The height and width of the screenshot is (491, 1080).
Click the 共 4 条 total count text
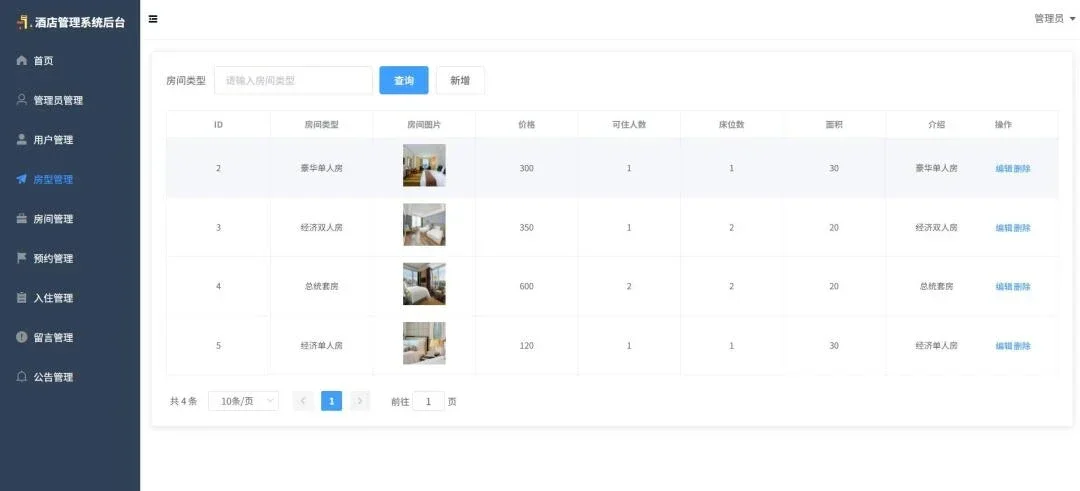183,401
